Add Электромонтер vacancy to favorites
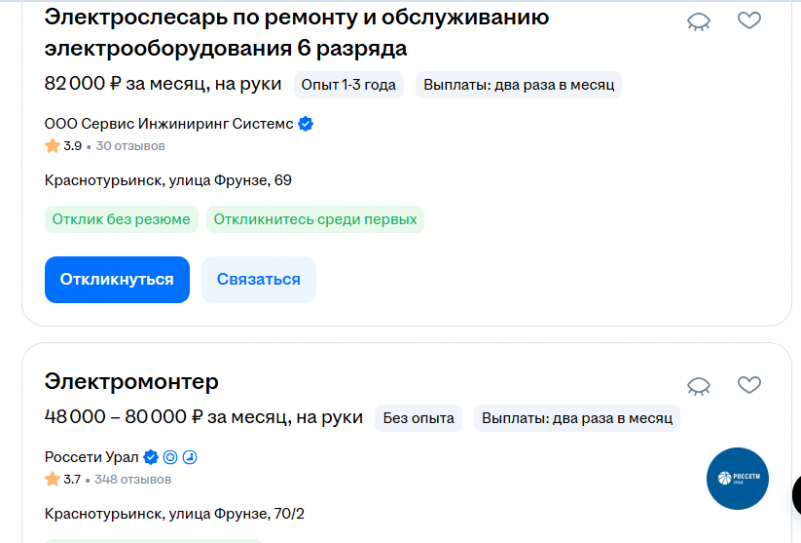 (749, 385)
